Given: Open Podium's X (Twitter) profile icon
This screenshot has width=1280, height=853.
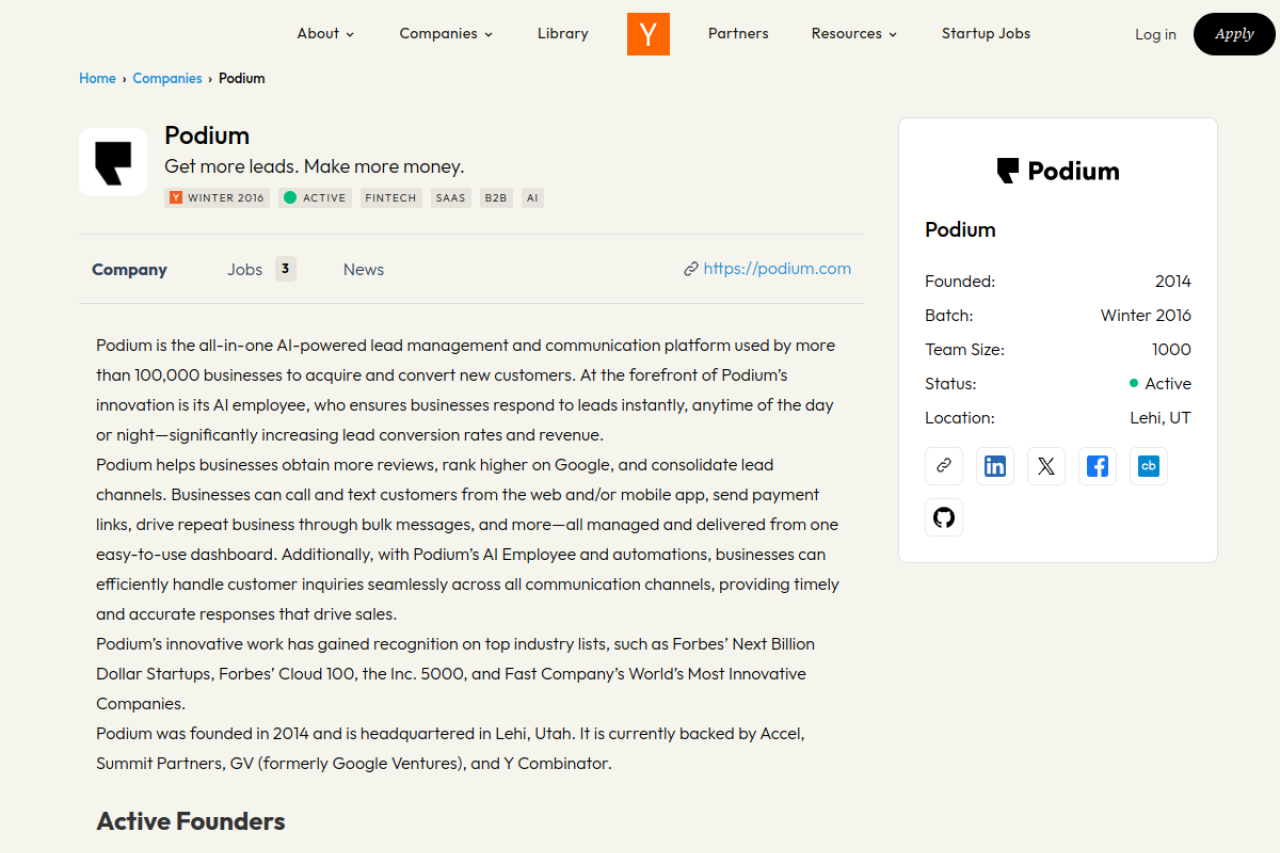Looking at the screenshot, I should 1046,466.
